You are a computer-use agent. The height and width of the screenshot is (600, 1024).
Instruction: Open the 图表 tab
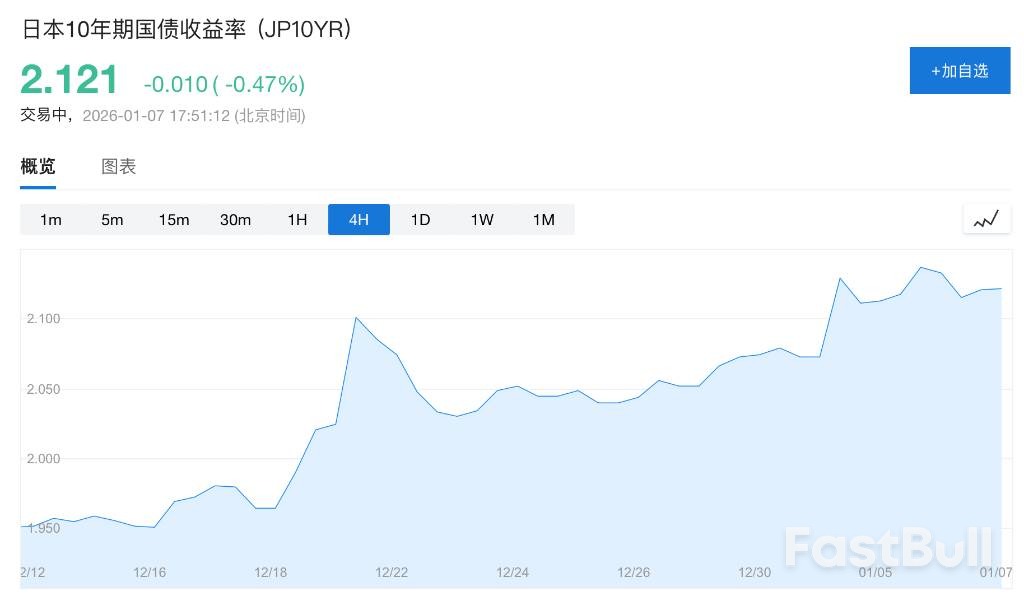(118, 167)
